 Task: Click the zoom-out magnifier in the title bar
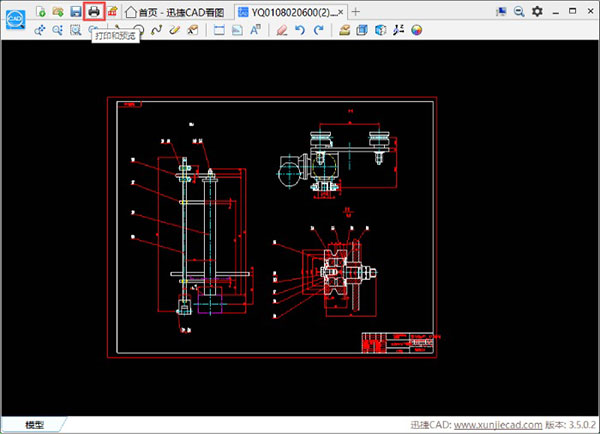click(518, 10)
